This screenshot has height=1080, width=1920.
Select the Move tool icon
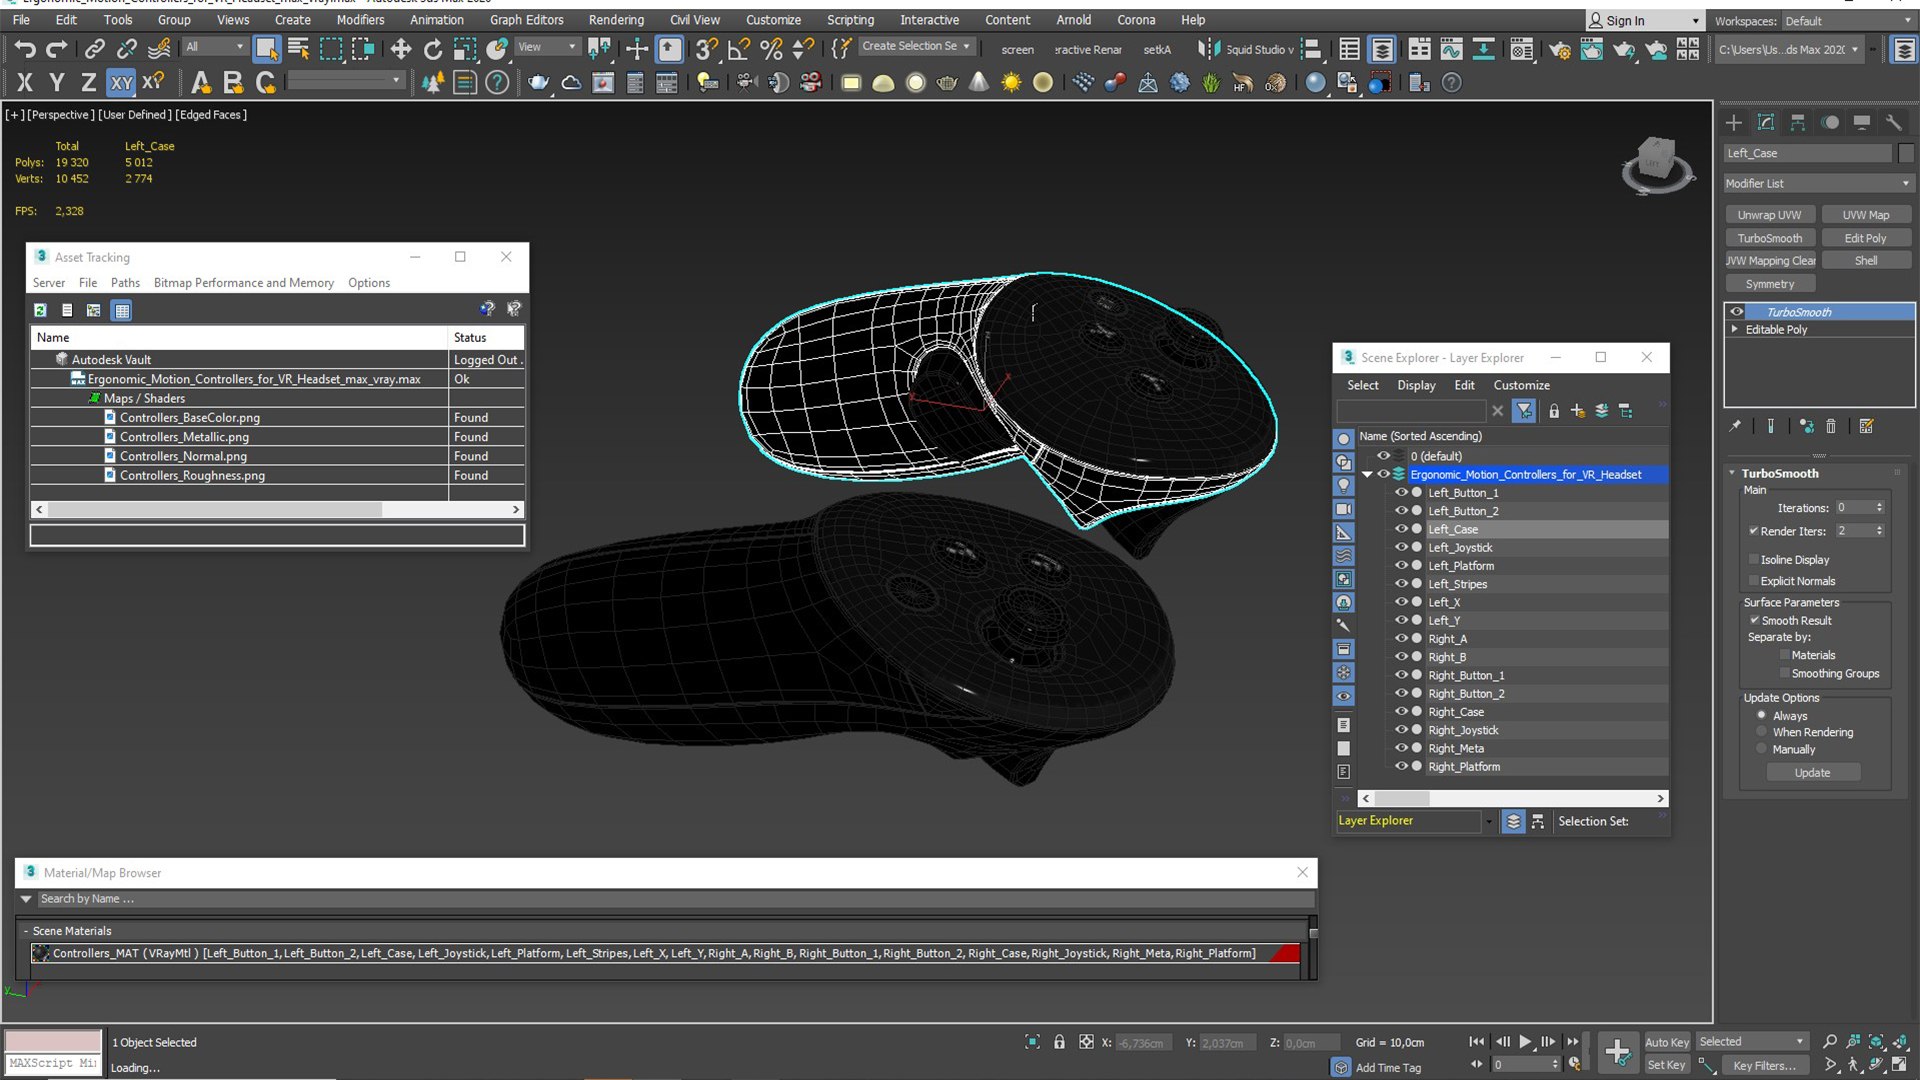400,48
